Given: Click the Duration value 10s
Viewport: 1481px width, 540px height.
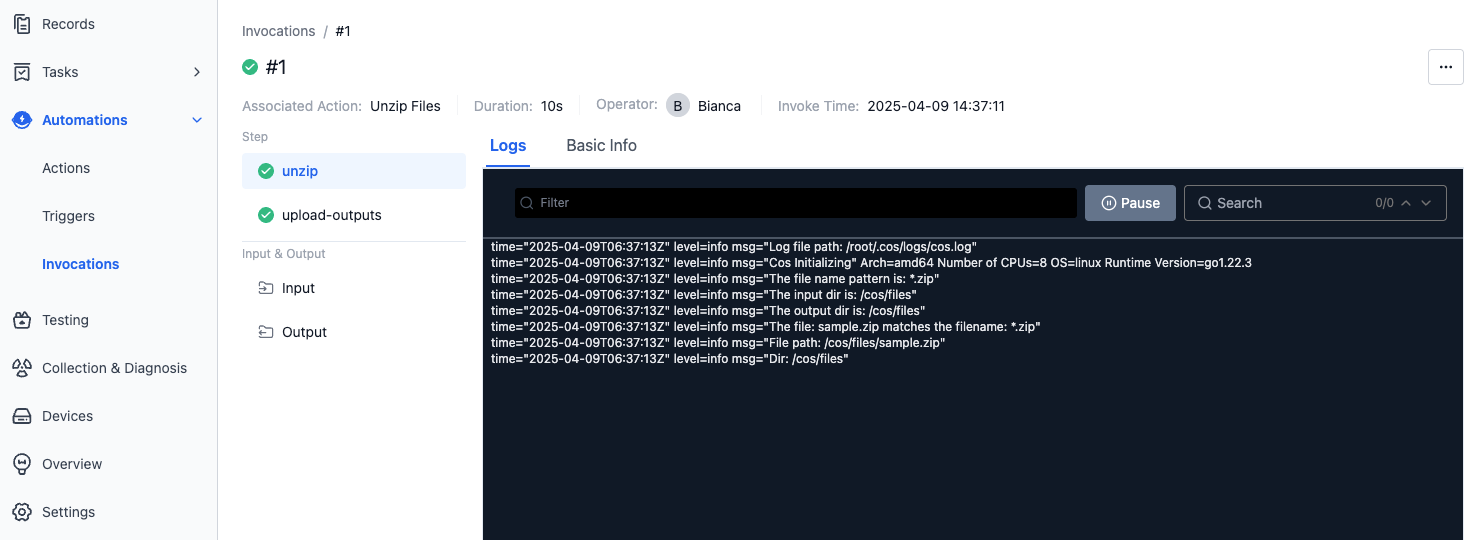Looking at the screenshot, I should click(x=552, y=106).
